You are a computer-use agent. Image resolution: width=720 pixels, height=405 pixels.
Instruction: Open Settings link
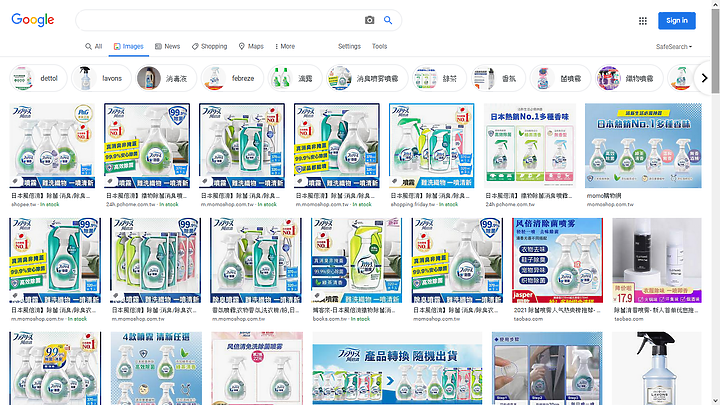(349, 46)
